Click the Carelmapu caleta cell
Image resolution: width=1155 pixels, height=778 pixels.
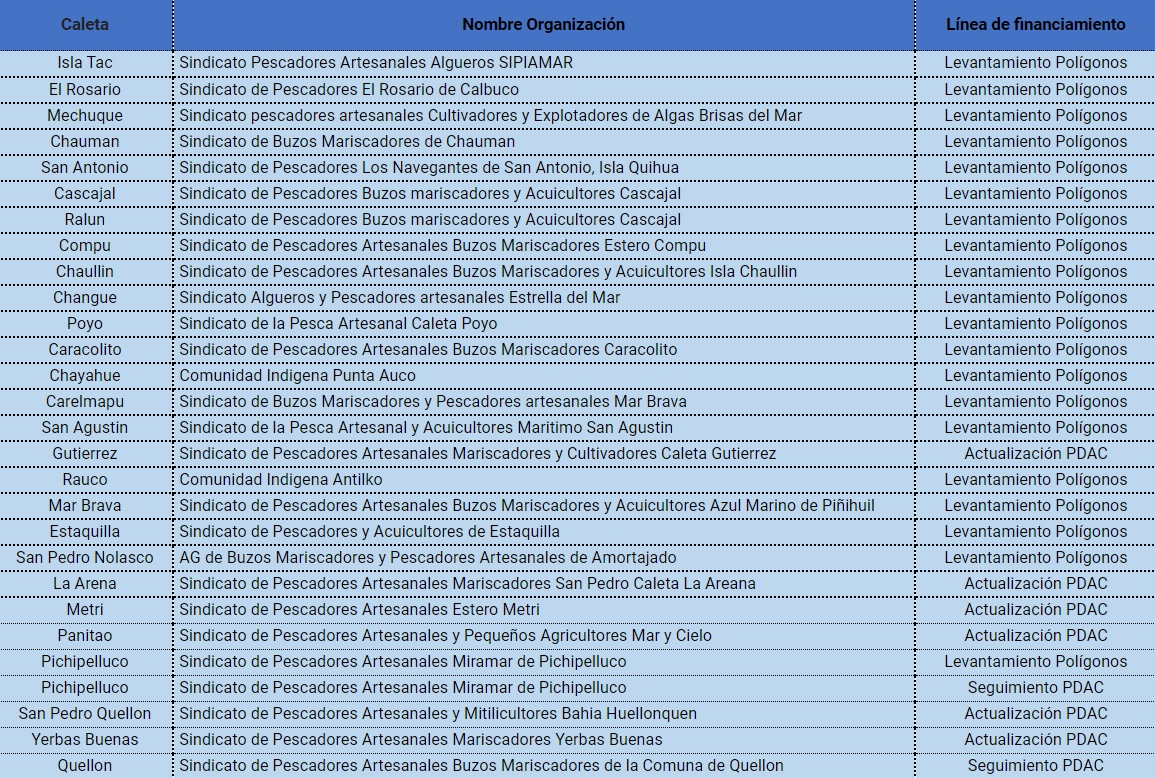pos(85,402)
